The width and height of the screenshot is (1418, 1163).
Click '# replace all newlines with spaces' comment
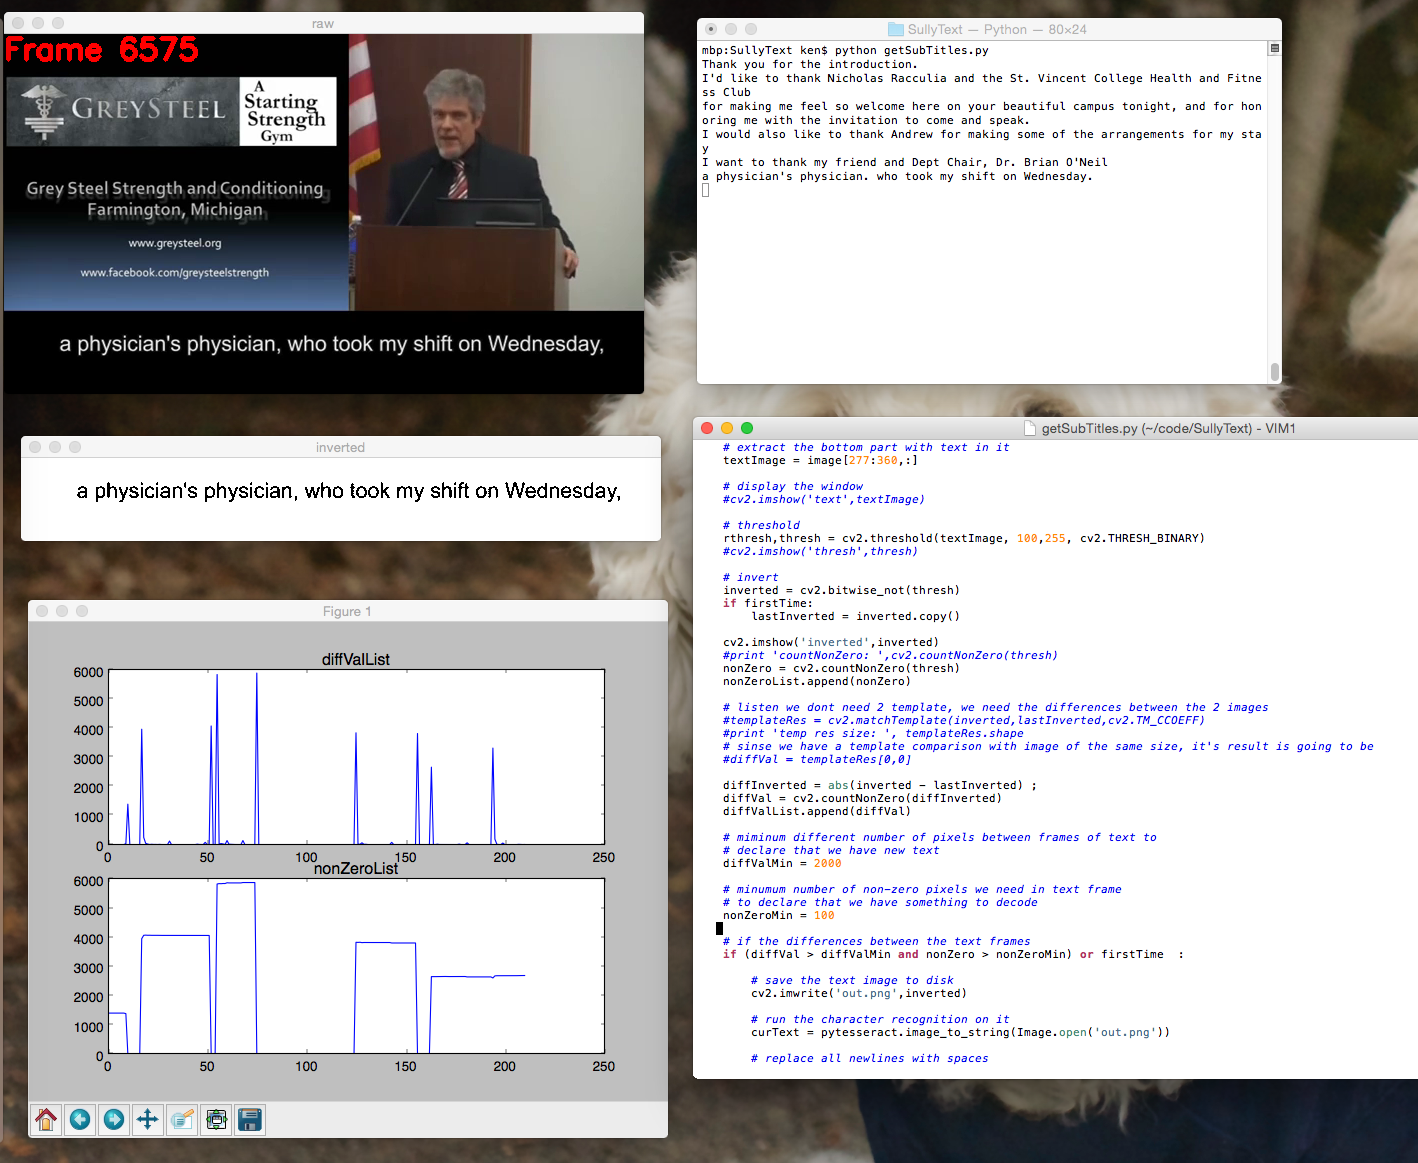point(869,1058)
